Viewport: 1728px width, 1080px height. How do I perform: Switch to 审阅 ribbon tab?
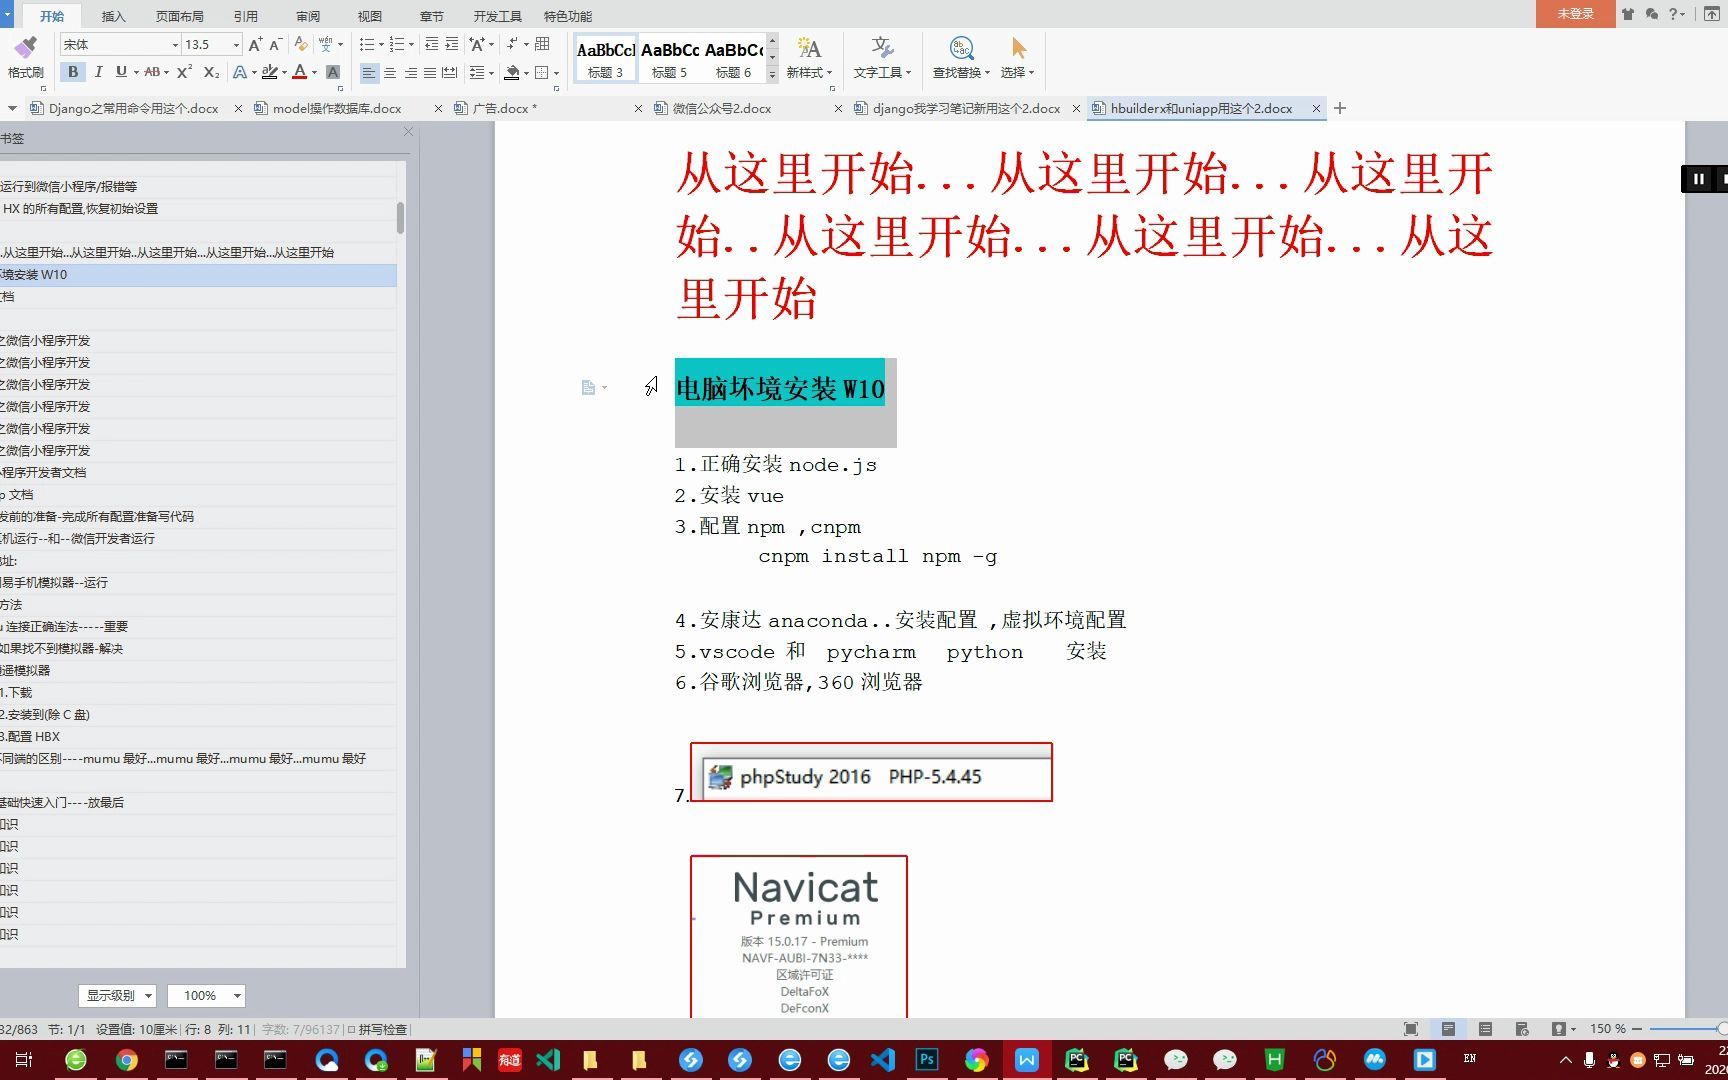(308, 16)
